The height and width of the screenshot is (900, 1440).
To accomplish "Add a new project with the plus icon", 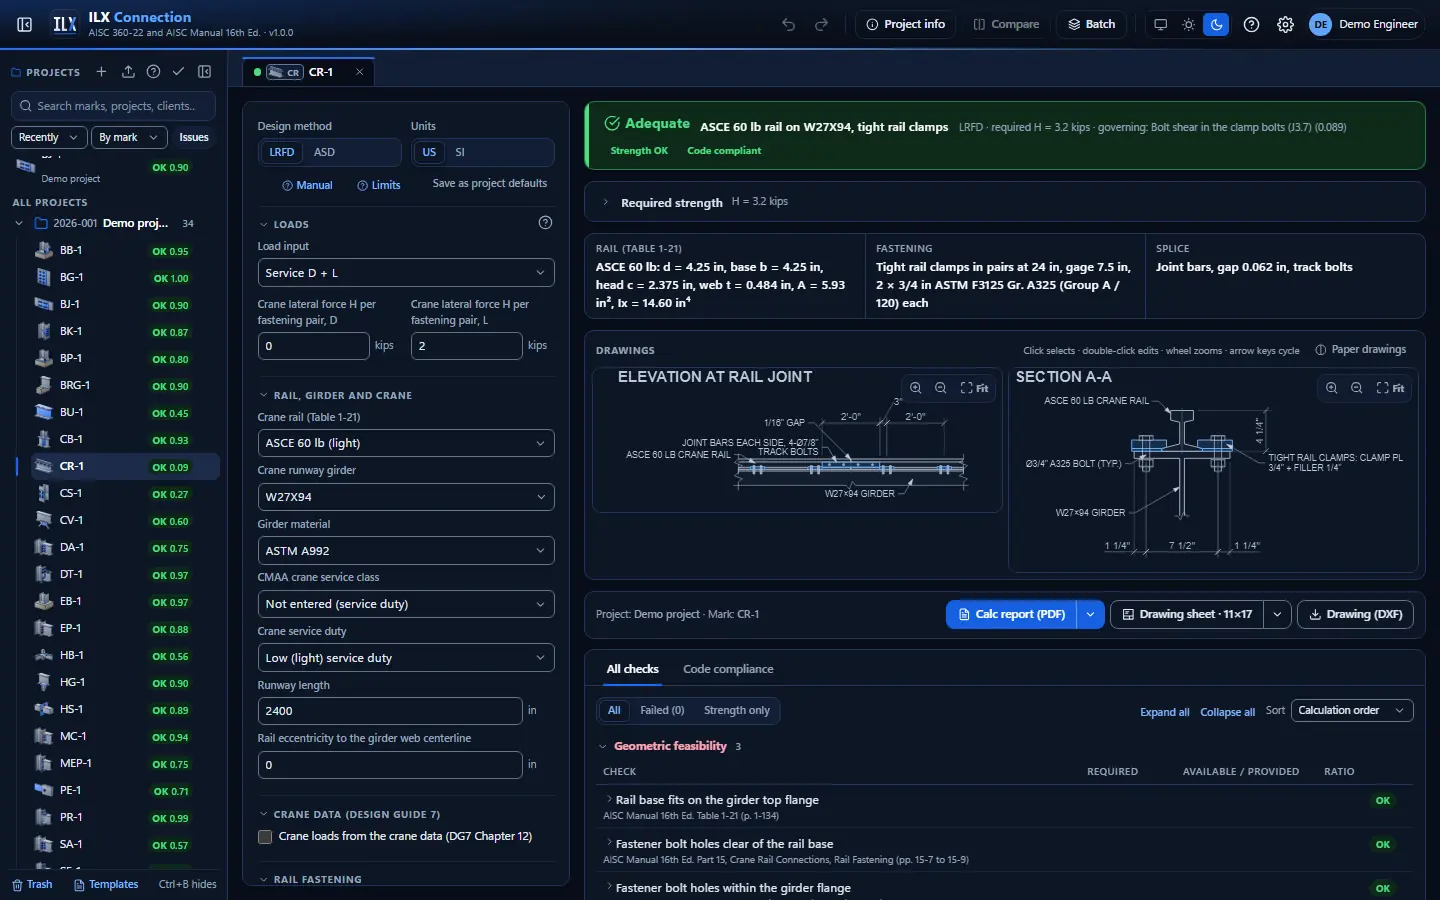I will coord(101,72).
